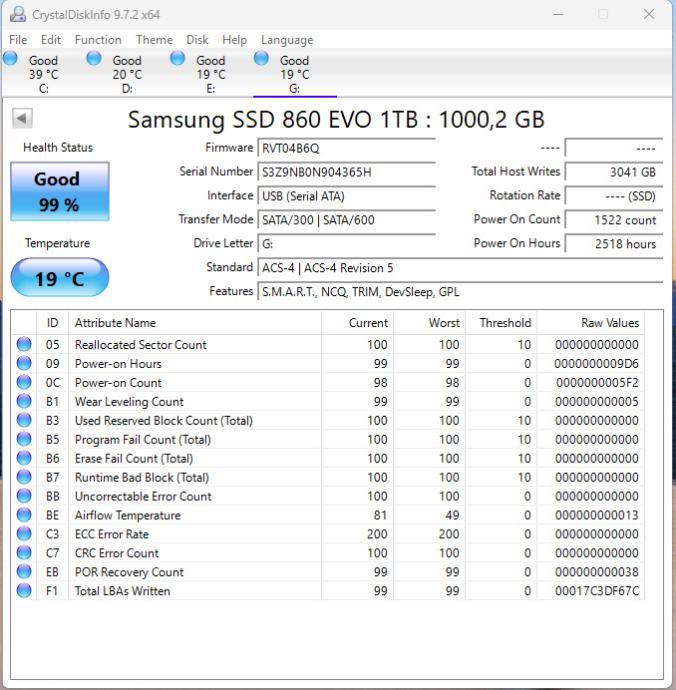This screenshot has height=690, width=676.
Task: Select the D: drive status icon
Action: 94,59
